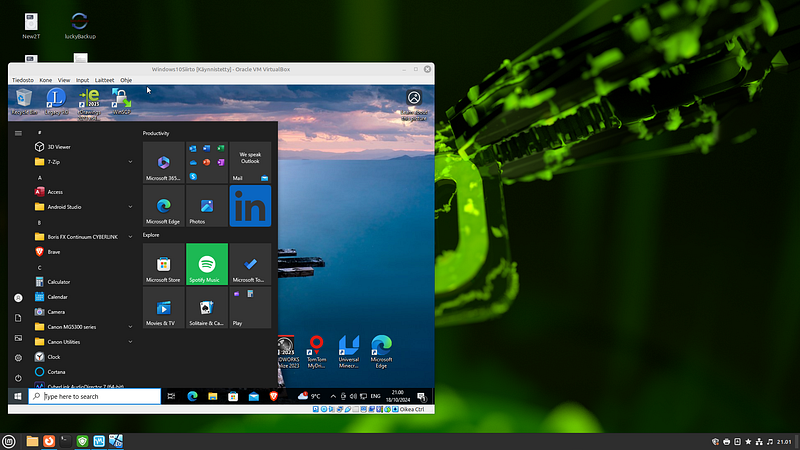
Task: Open Mail from the Windows taskbar
Action: (254, 396)
